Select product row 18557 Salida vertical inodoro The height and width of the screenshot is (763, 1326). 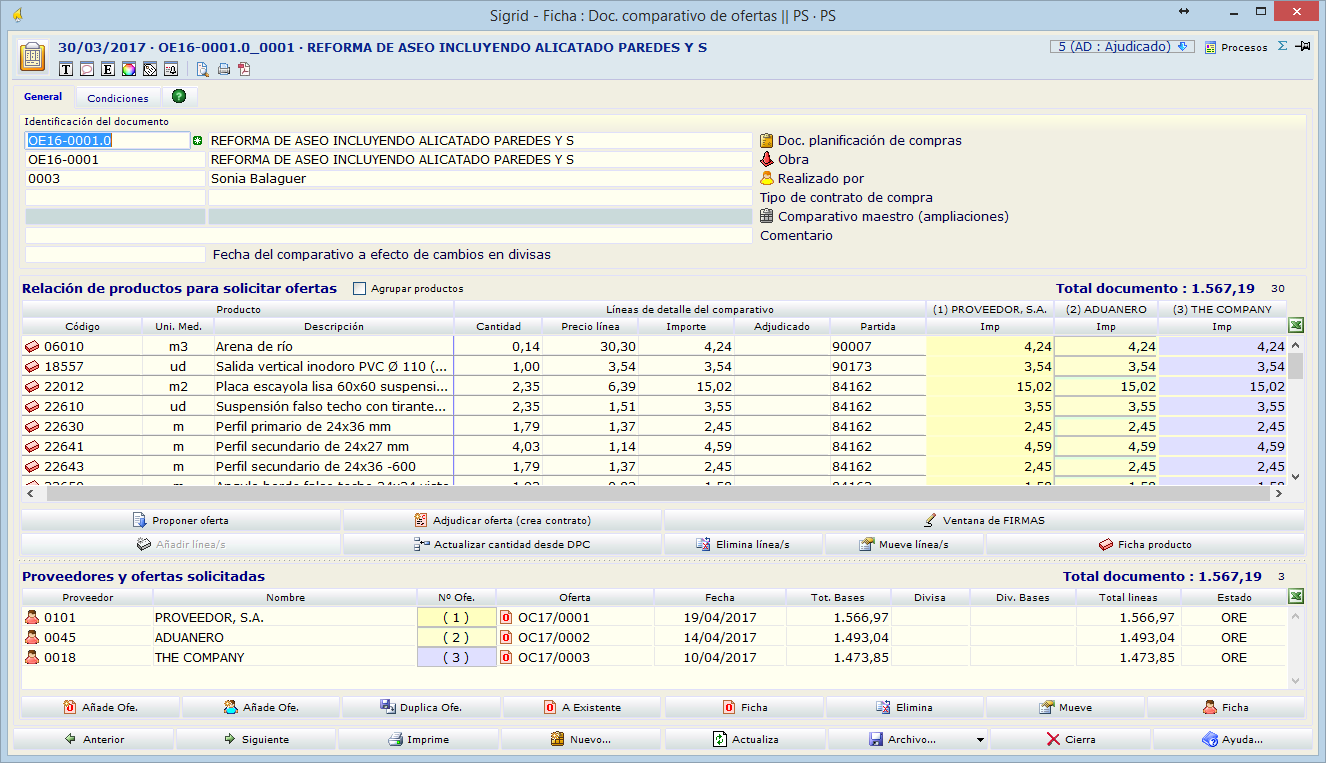tap(654, 366)
